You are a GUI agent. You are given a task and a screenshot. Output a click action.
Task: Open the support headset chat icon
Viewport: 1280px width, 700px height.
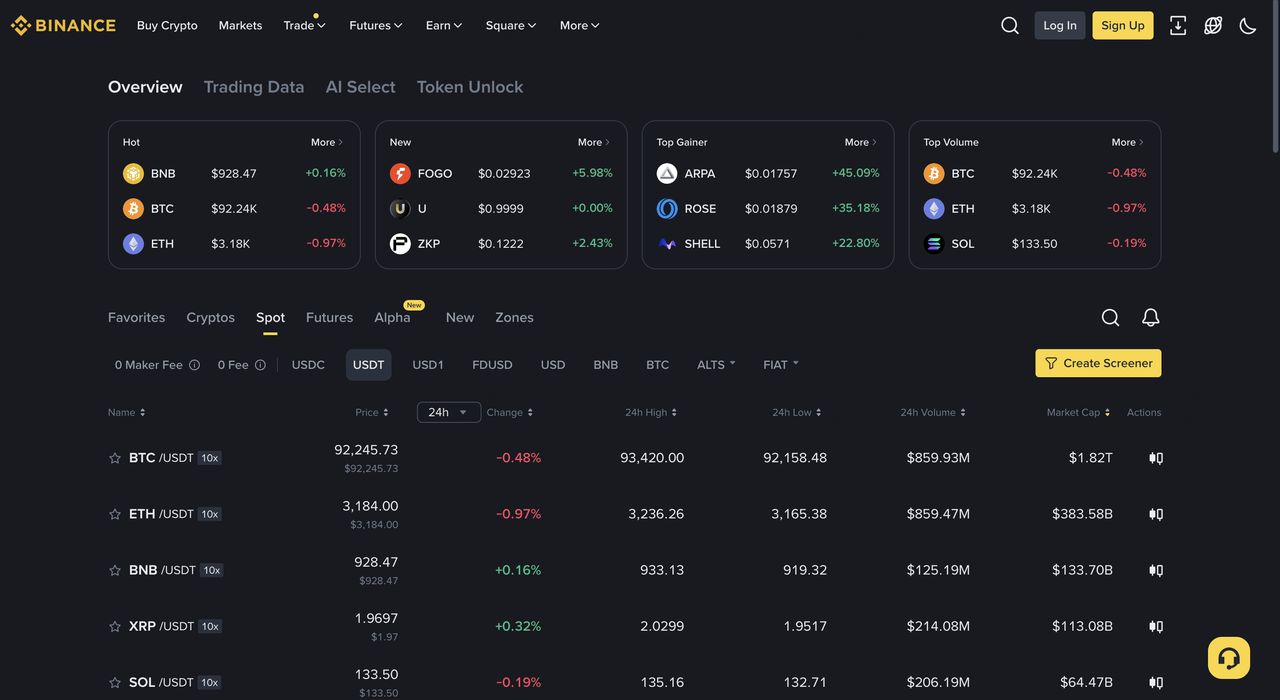click(x=1229, y=658)
